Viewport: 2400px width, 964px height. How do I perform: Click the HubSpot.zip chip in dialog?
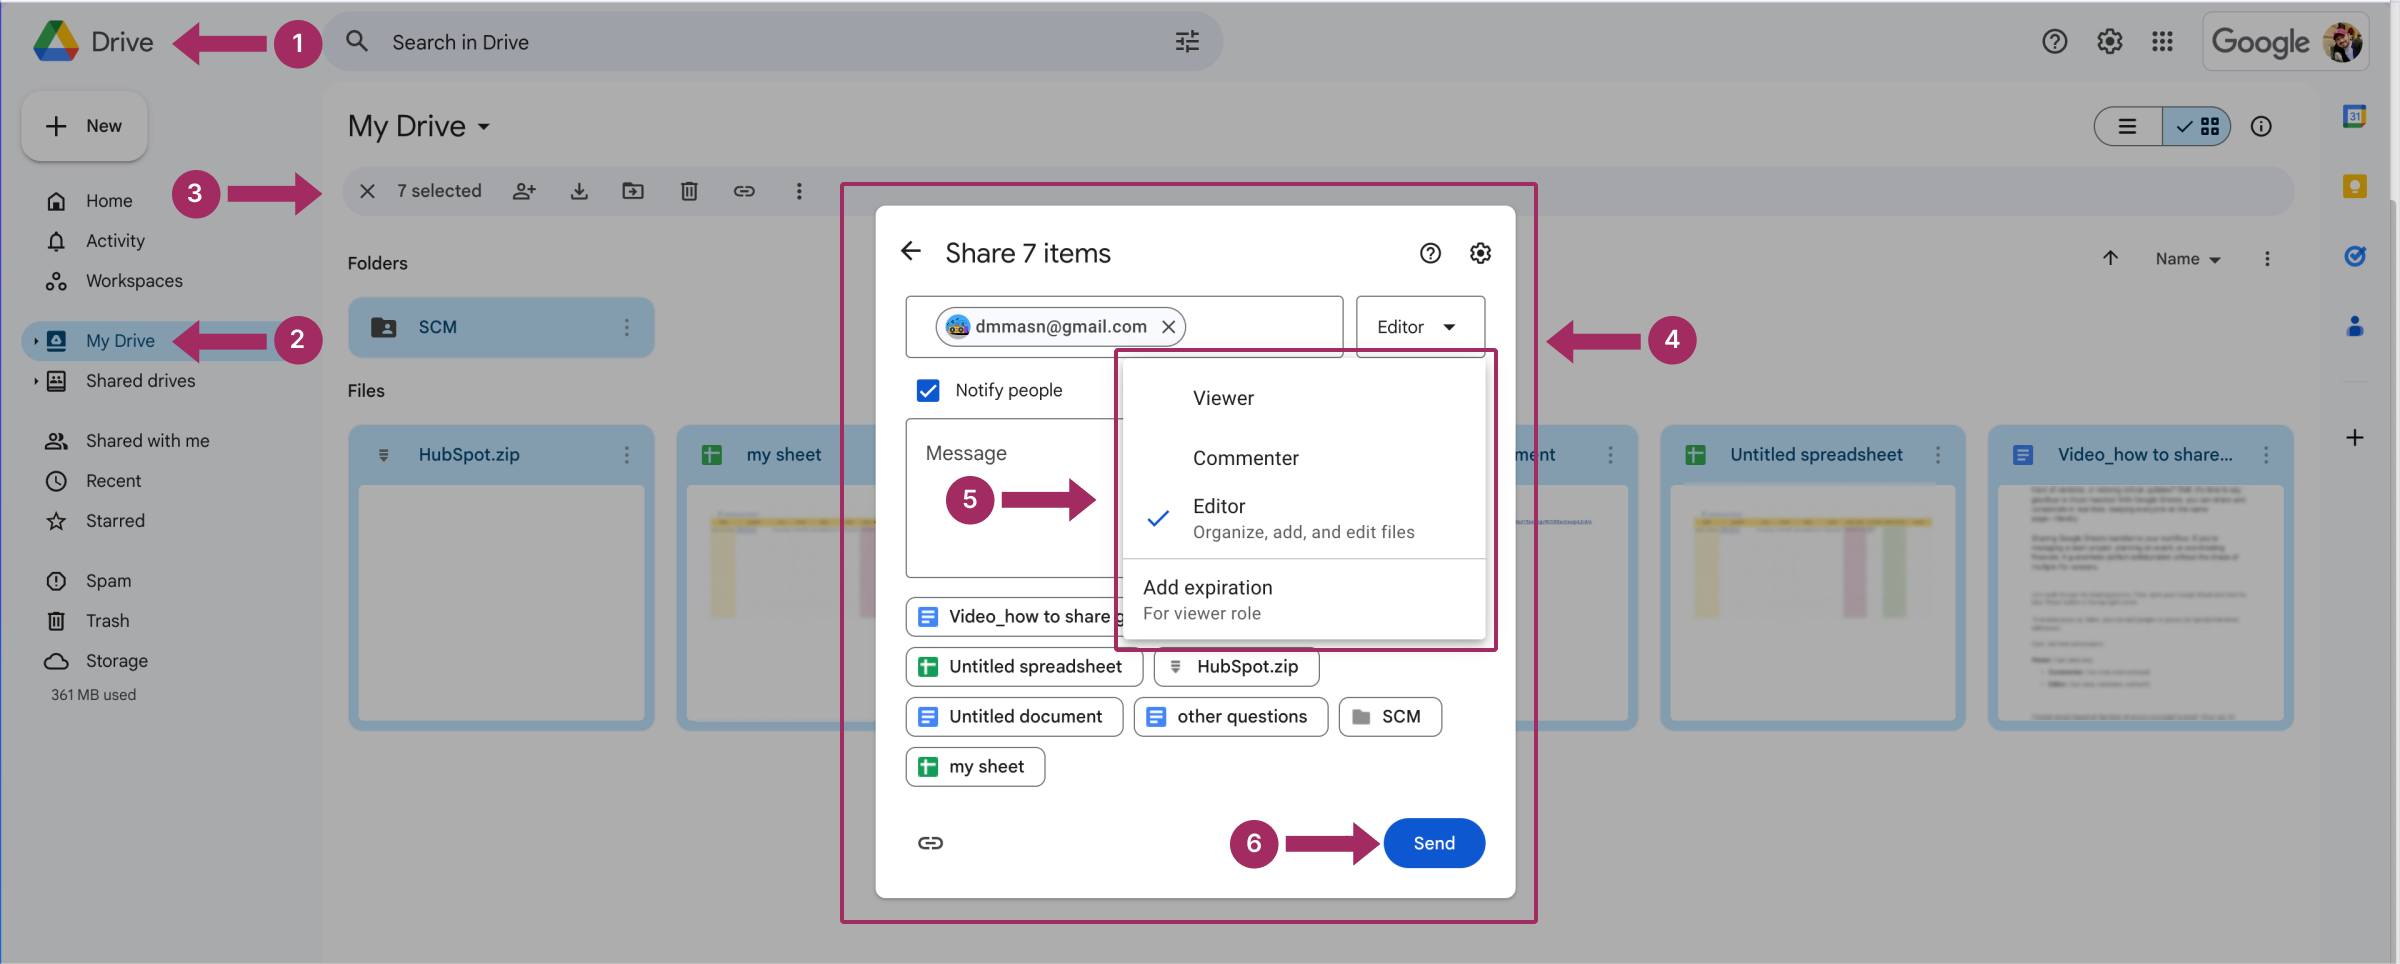(x=1236, y=667)
